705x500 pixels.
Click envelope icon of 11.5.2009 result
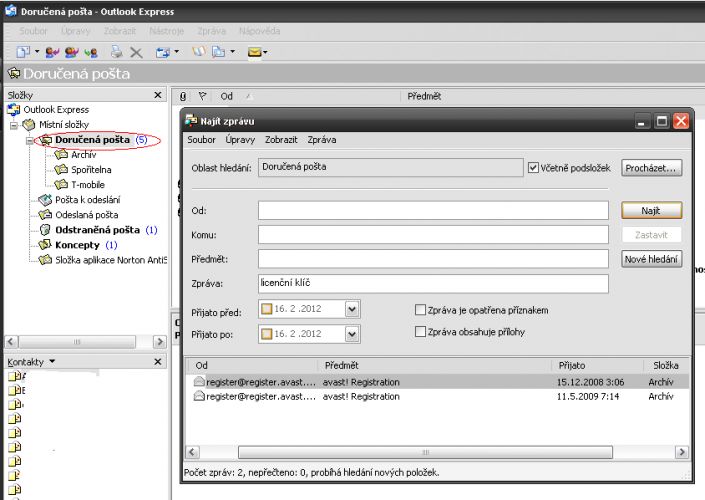click(199, 396)
